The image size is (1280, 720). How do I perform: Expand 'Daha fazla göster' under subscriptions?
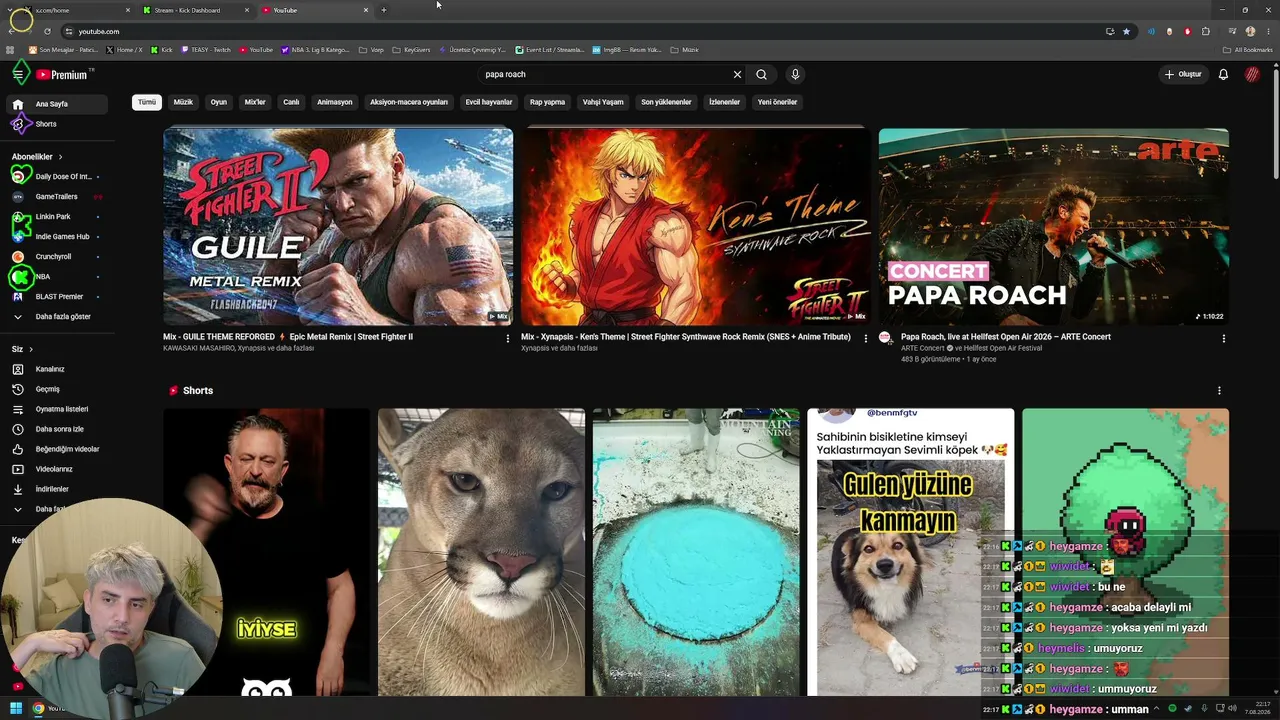click(55, 317)
